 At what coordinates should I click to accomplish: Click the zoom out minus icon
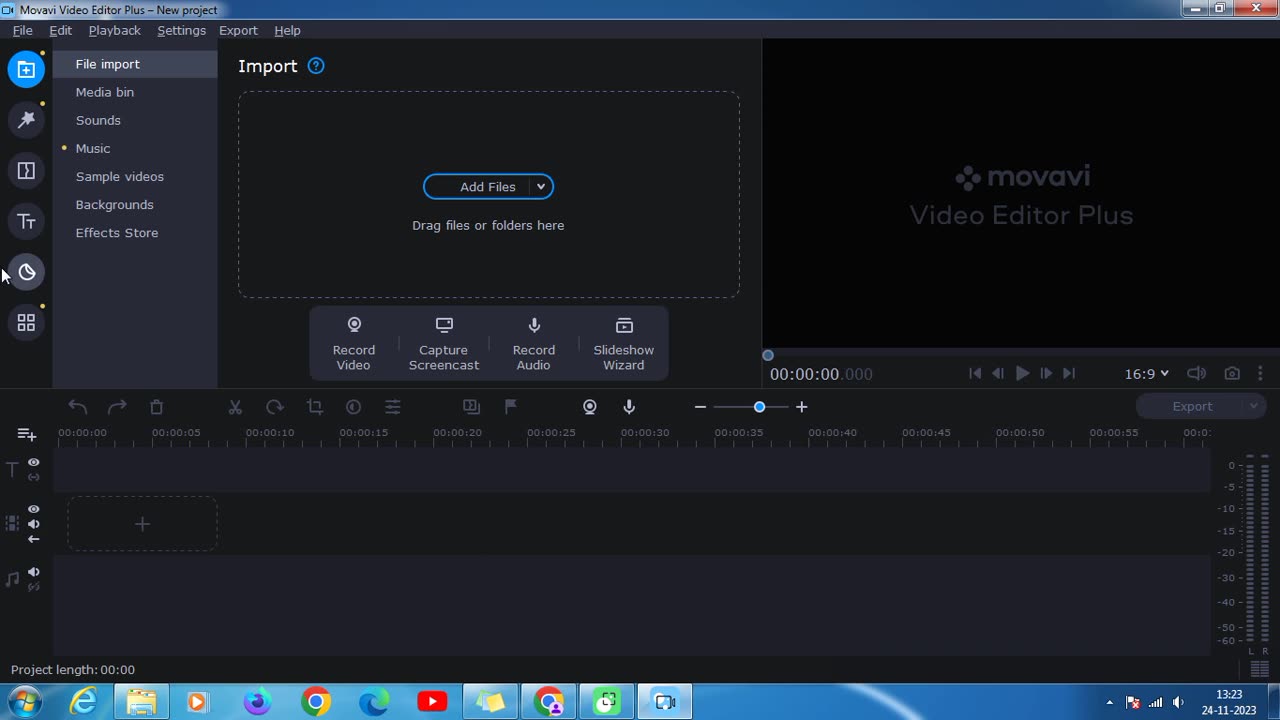pos(700,407)
